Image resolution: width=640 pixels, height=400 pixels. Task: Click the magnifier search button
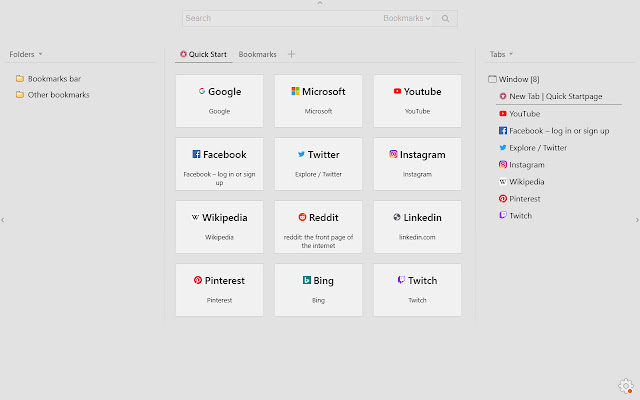(445, 18)
